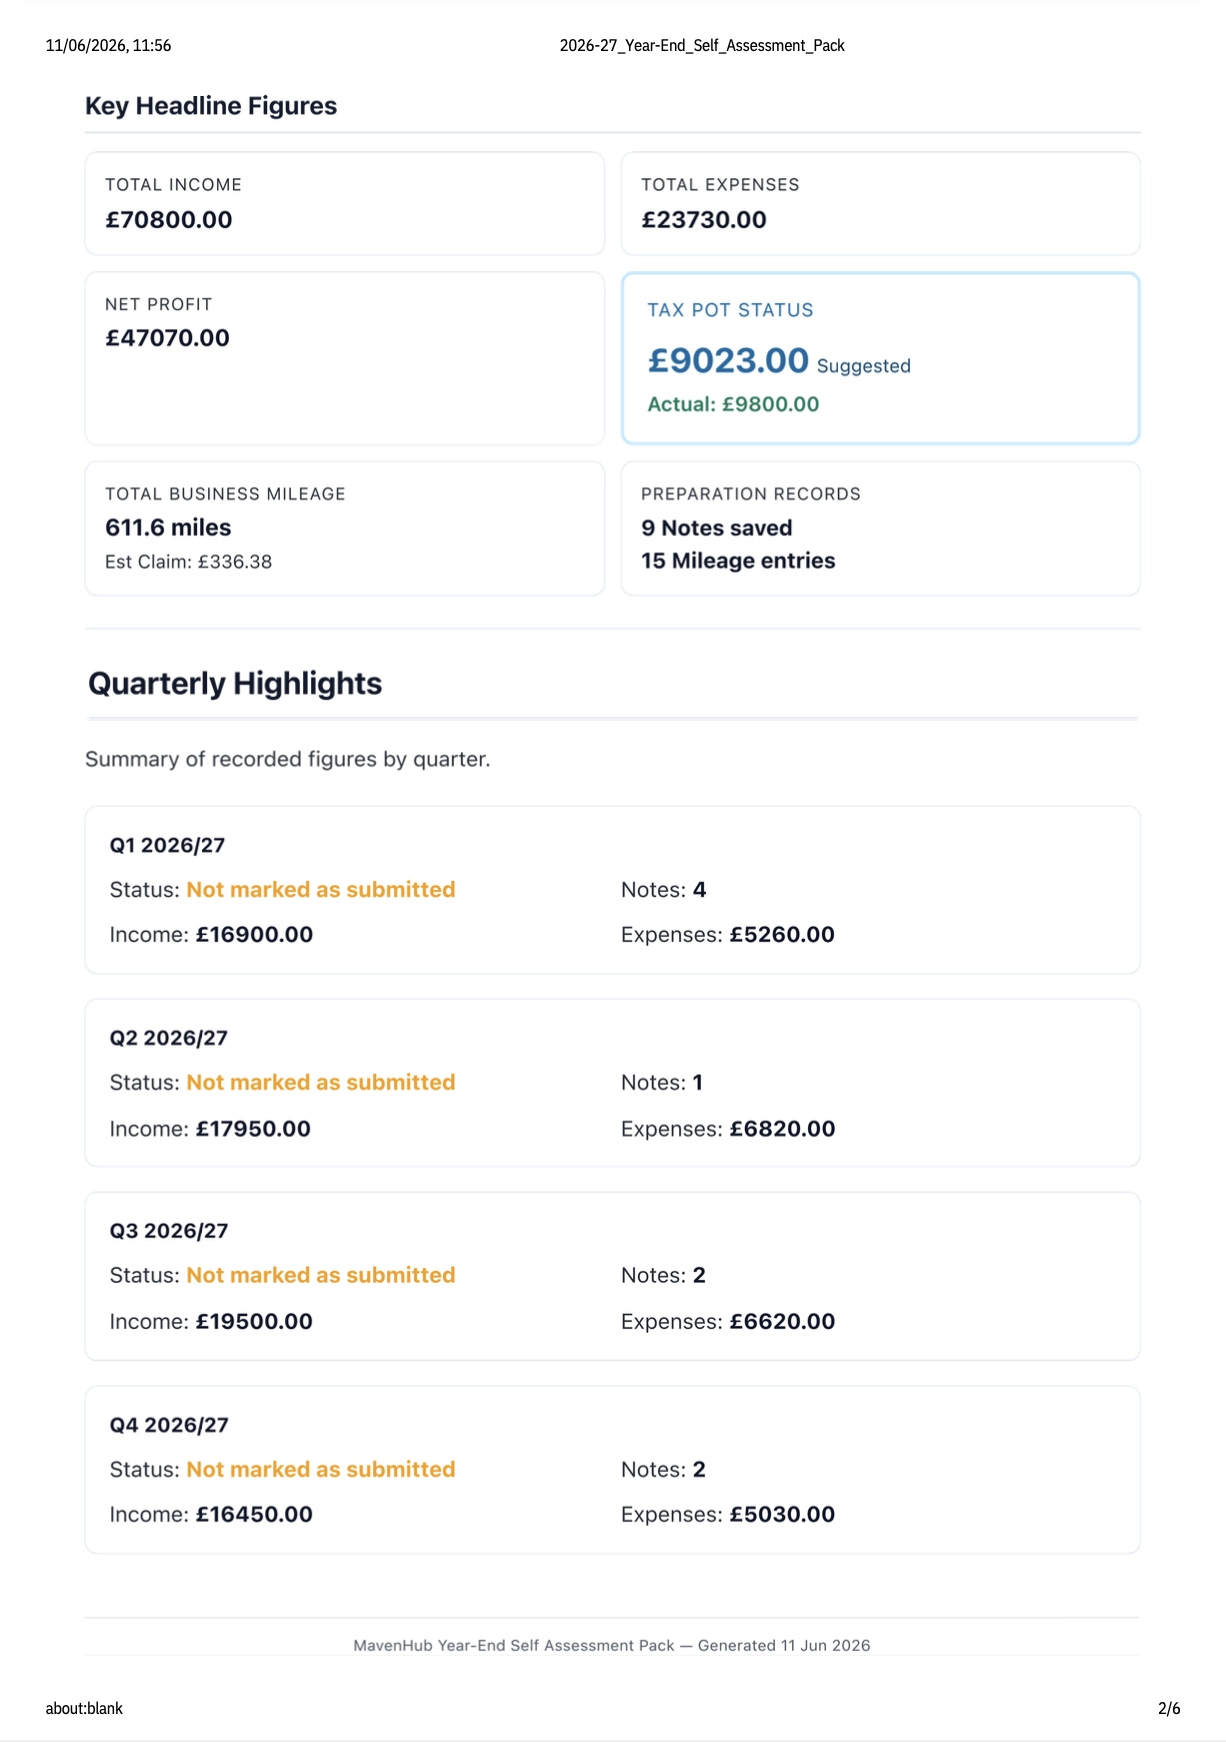This screenshot has height=1742, width=1226.
Task: Click the Preparation Records card
Action: pyautogui.click(x=881, y=528)
